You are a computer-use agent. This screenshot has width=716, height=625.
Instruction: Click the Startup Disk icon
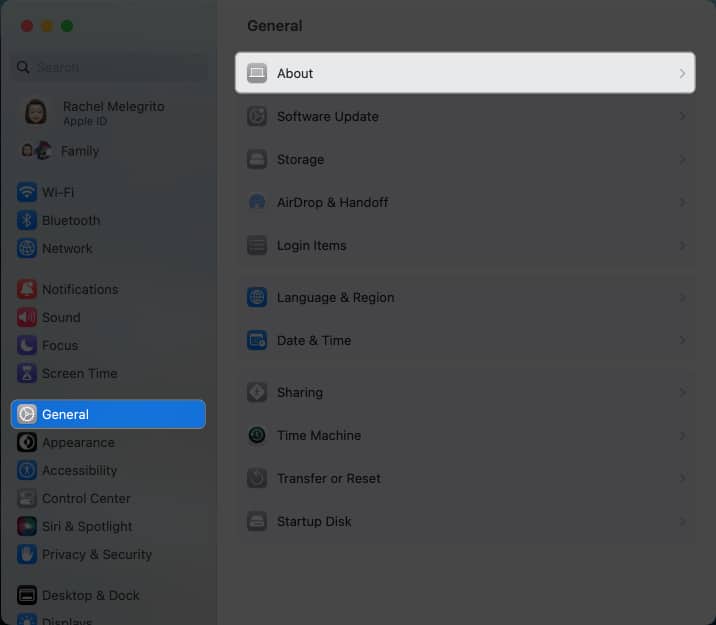click(257, 521)
